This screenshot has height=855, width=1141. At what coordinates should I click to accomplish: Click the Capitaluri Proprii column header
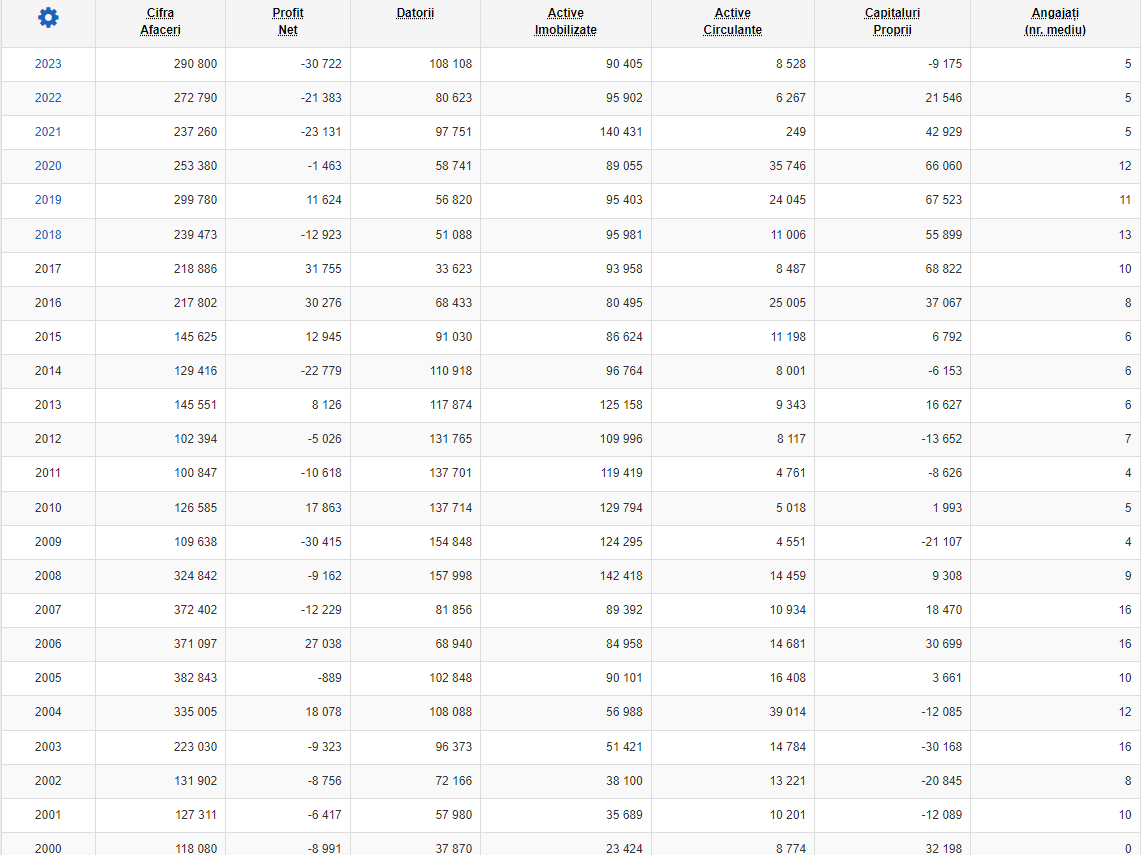(892, 22)
